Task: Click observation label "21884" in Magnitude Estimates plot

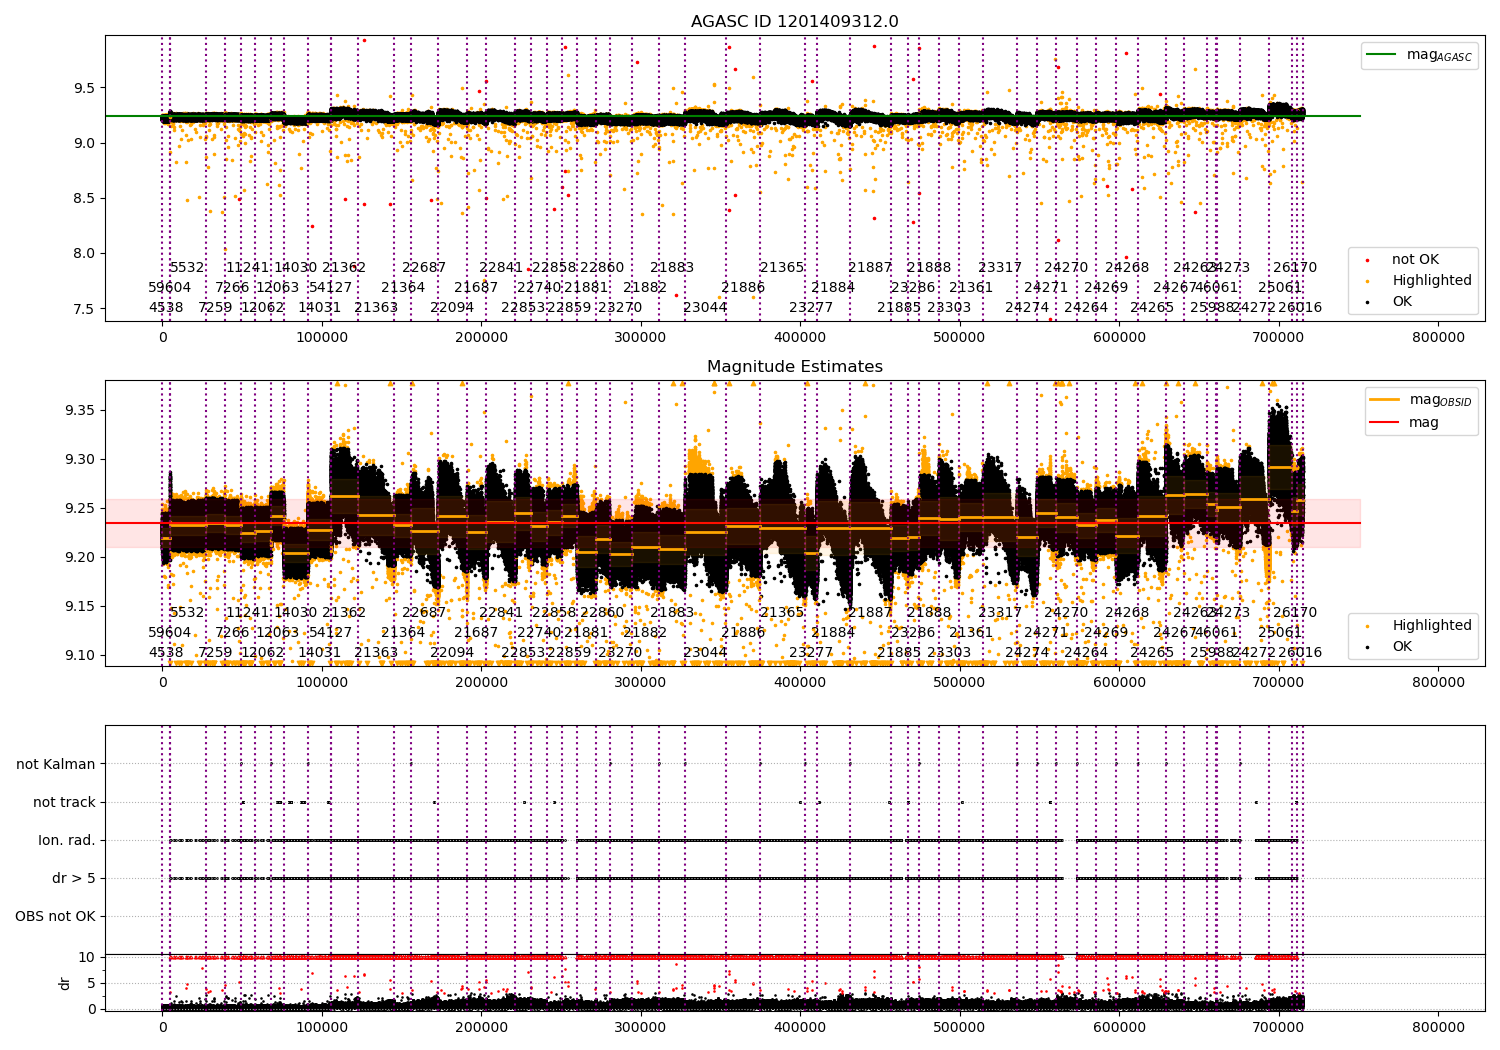Action: click(833, 633)
